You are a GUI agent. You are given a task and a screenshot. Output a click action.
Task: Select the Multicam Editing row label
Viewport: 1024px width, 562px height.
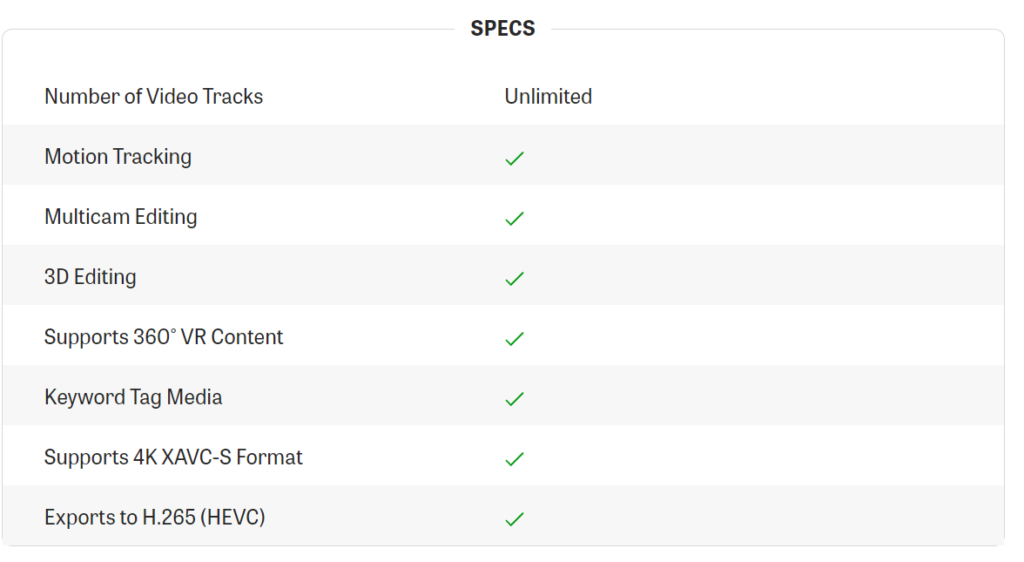pyautogui.click(x=121, y=217)
